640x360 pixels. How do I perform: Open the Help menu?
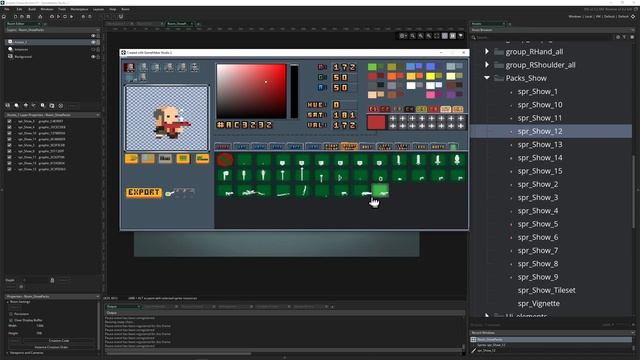tap(113, 9)
